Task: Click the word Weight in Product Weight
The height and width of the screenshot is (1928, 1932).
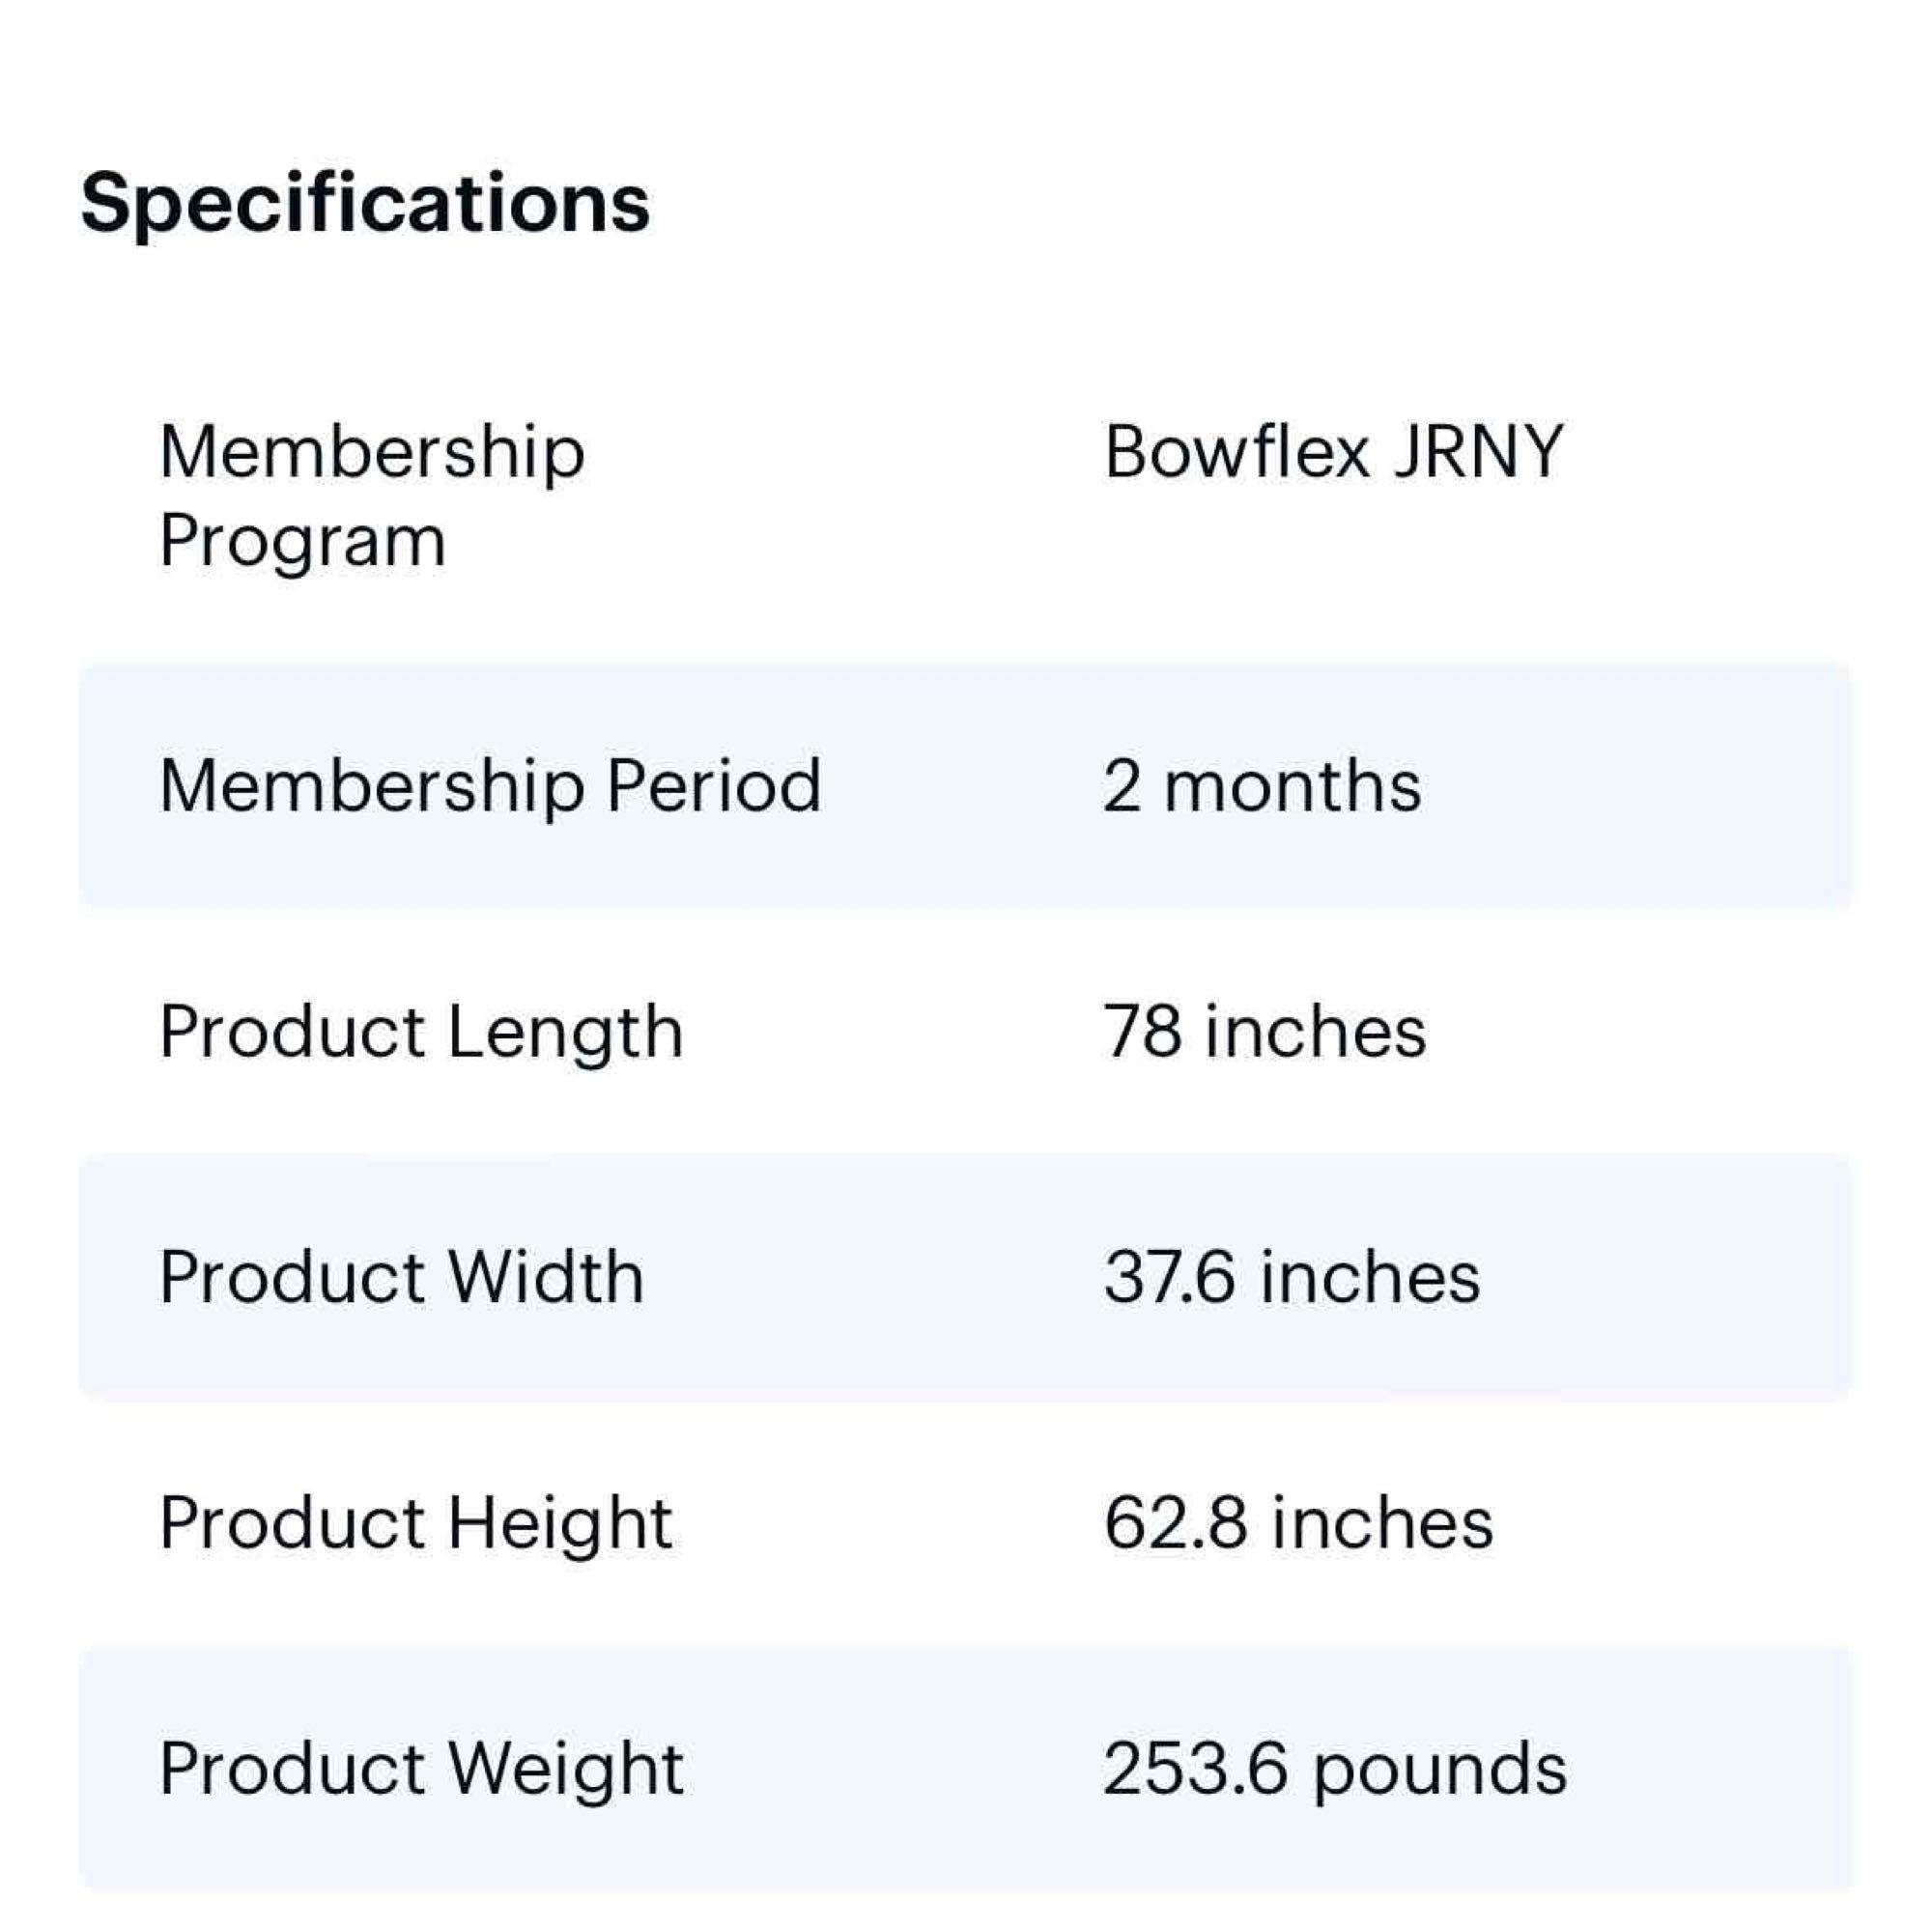Action: pyautogui.click(x=565, y=1771)
